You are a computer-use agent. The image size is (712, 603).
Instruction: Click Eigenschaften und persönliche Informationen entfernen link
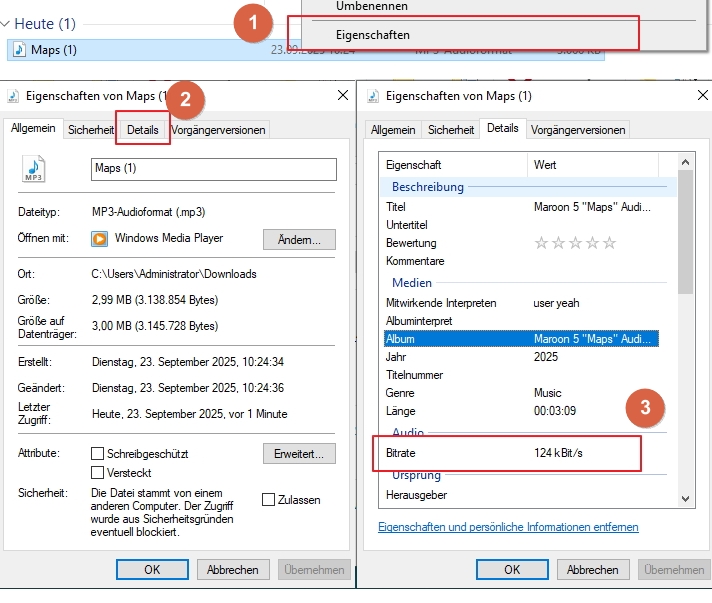[508, 527]
